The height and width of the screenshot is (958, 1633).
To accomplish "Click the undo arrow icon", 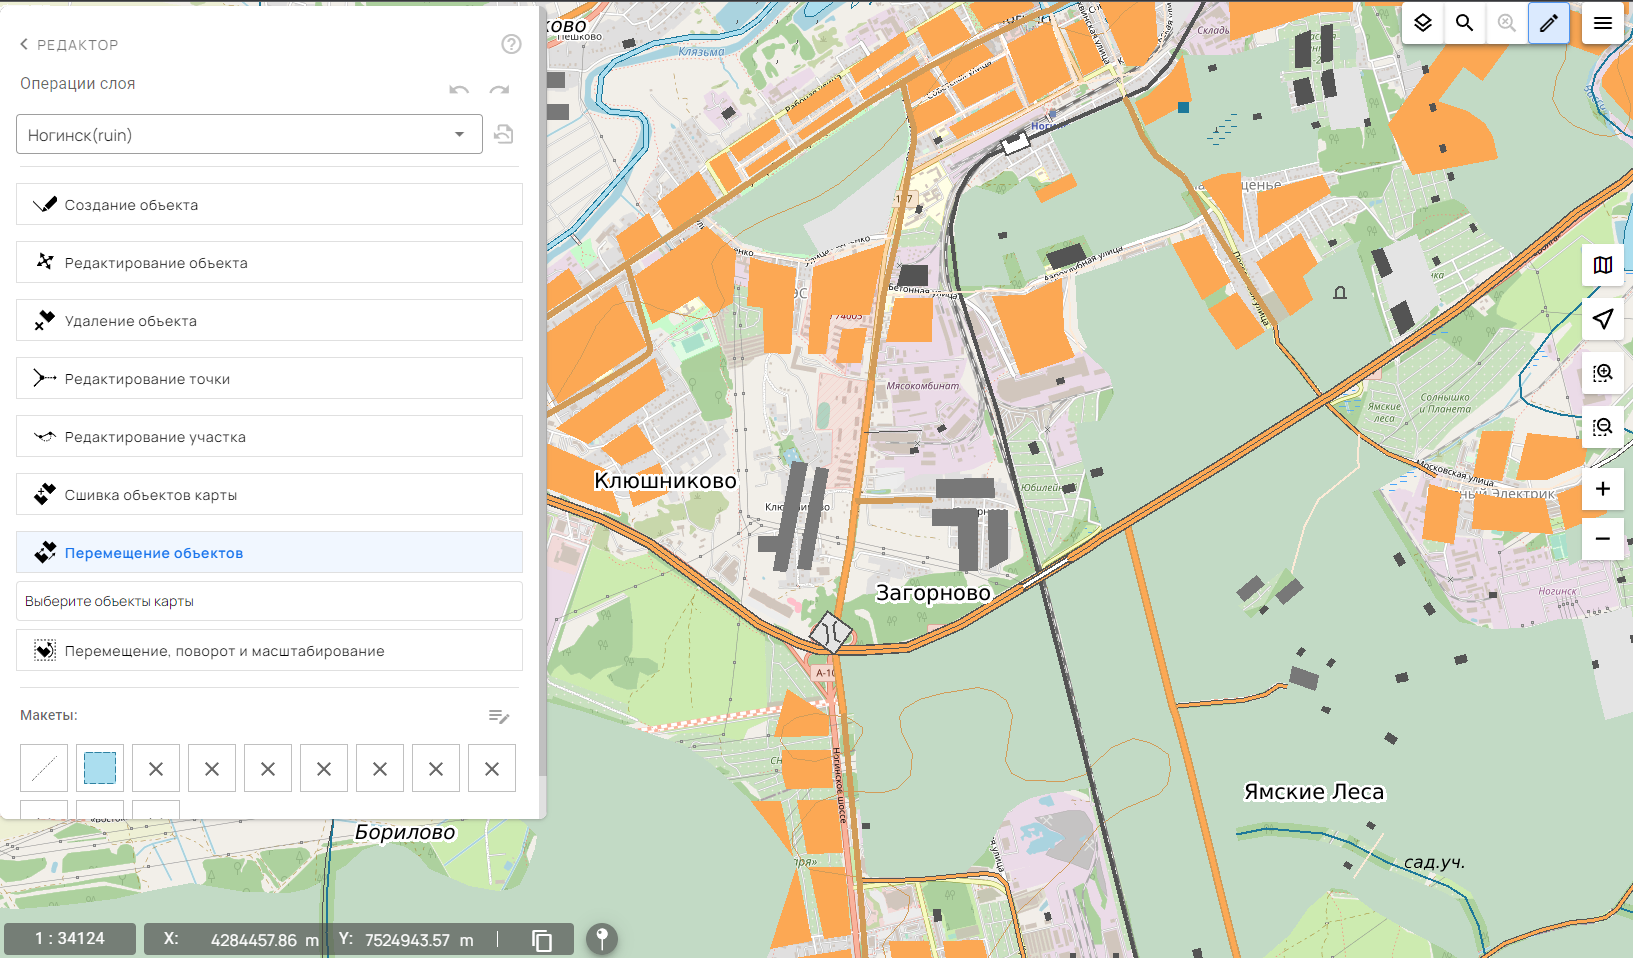I will [x=459, y=90].
